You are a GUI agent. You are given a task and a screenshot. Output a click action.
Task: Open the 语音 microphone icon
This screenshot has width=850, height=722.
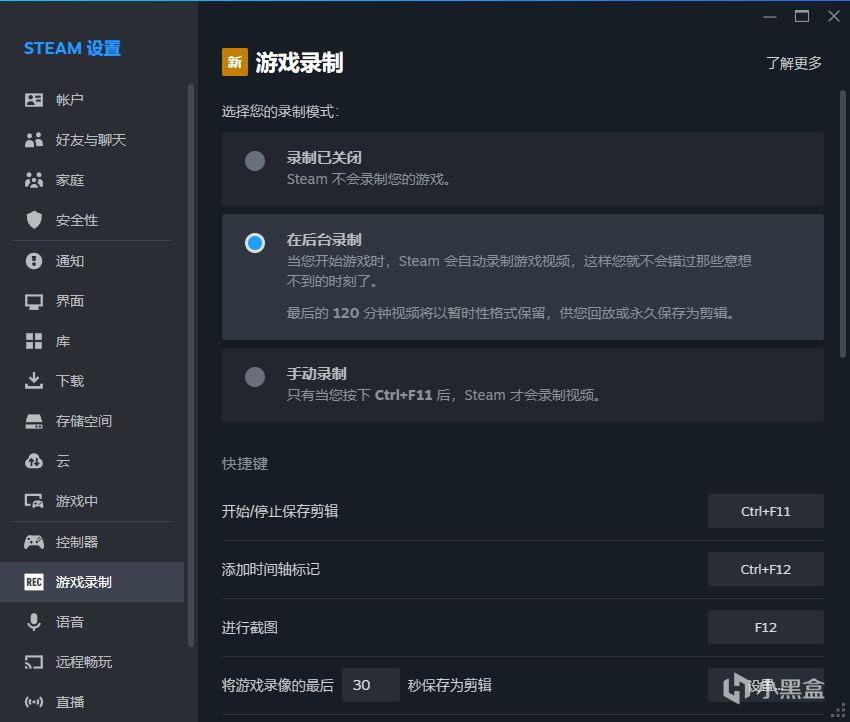coord(34,622)
